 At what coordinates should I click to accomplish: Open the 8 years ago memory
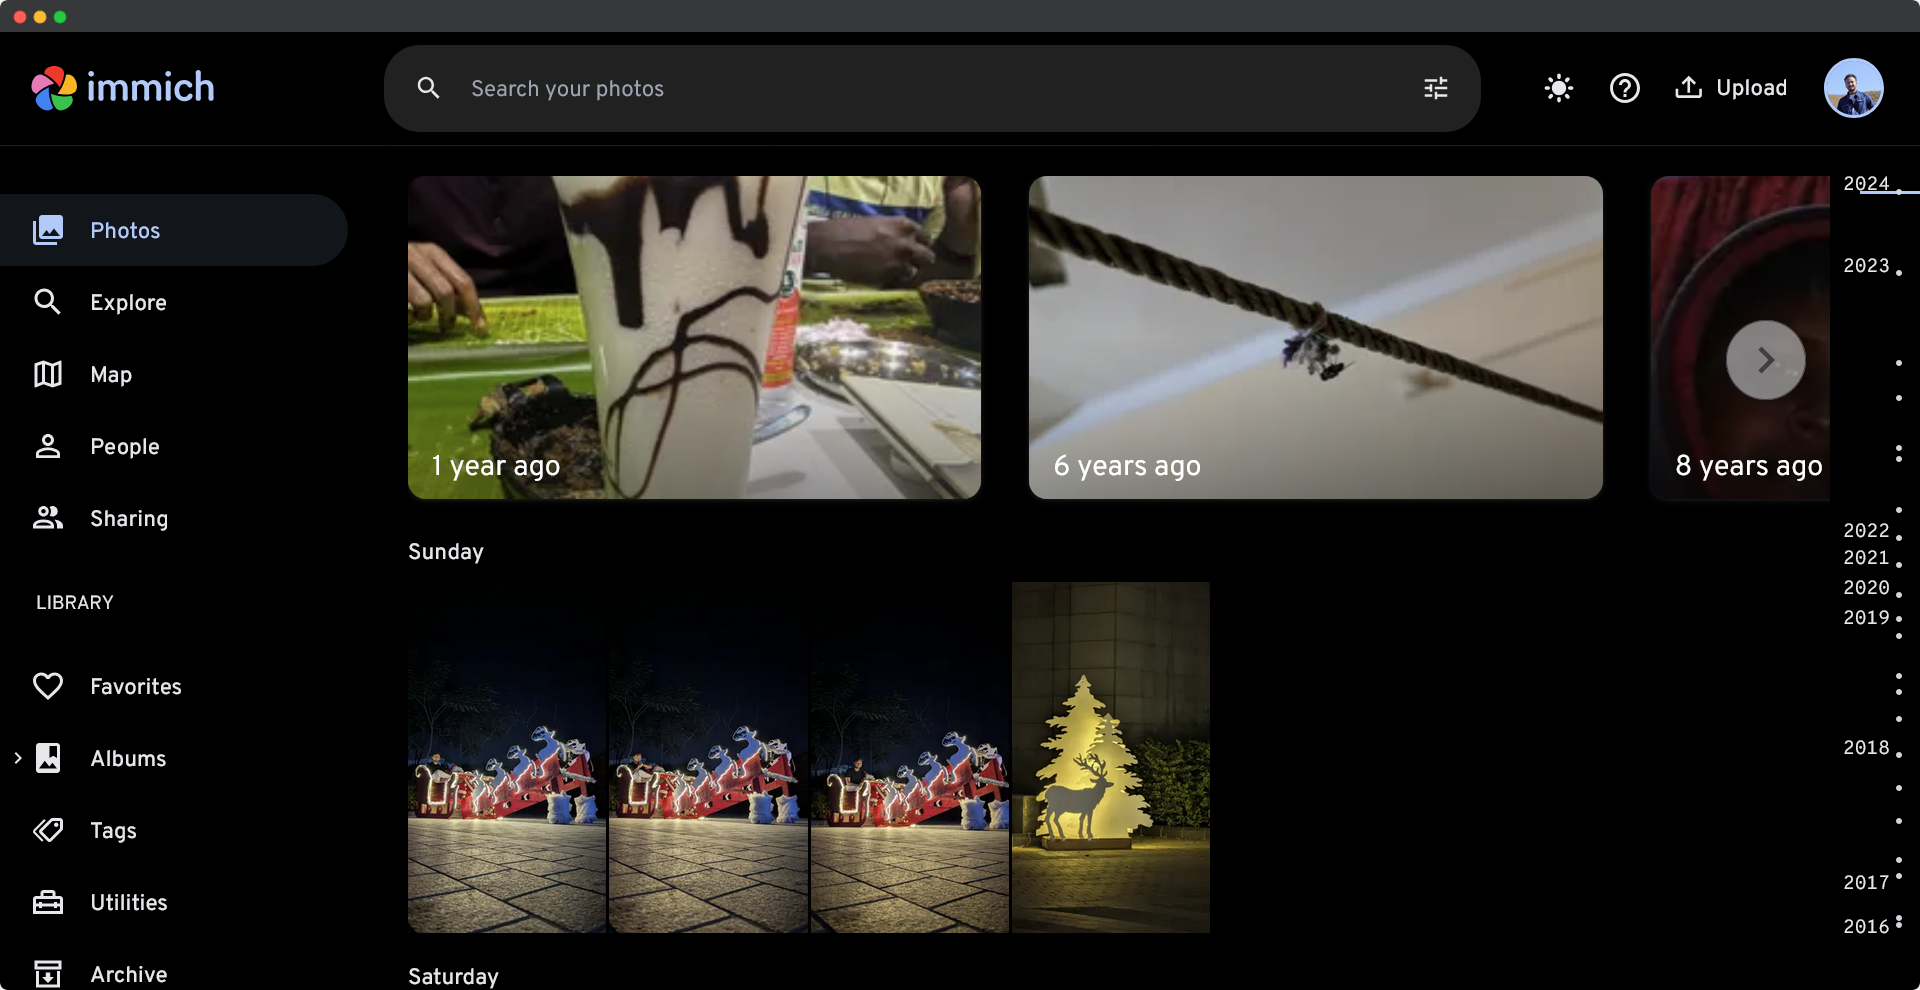coord(1740,337)
